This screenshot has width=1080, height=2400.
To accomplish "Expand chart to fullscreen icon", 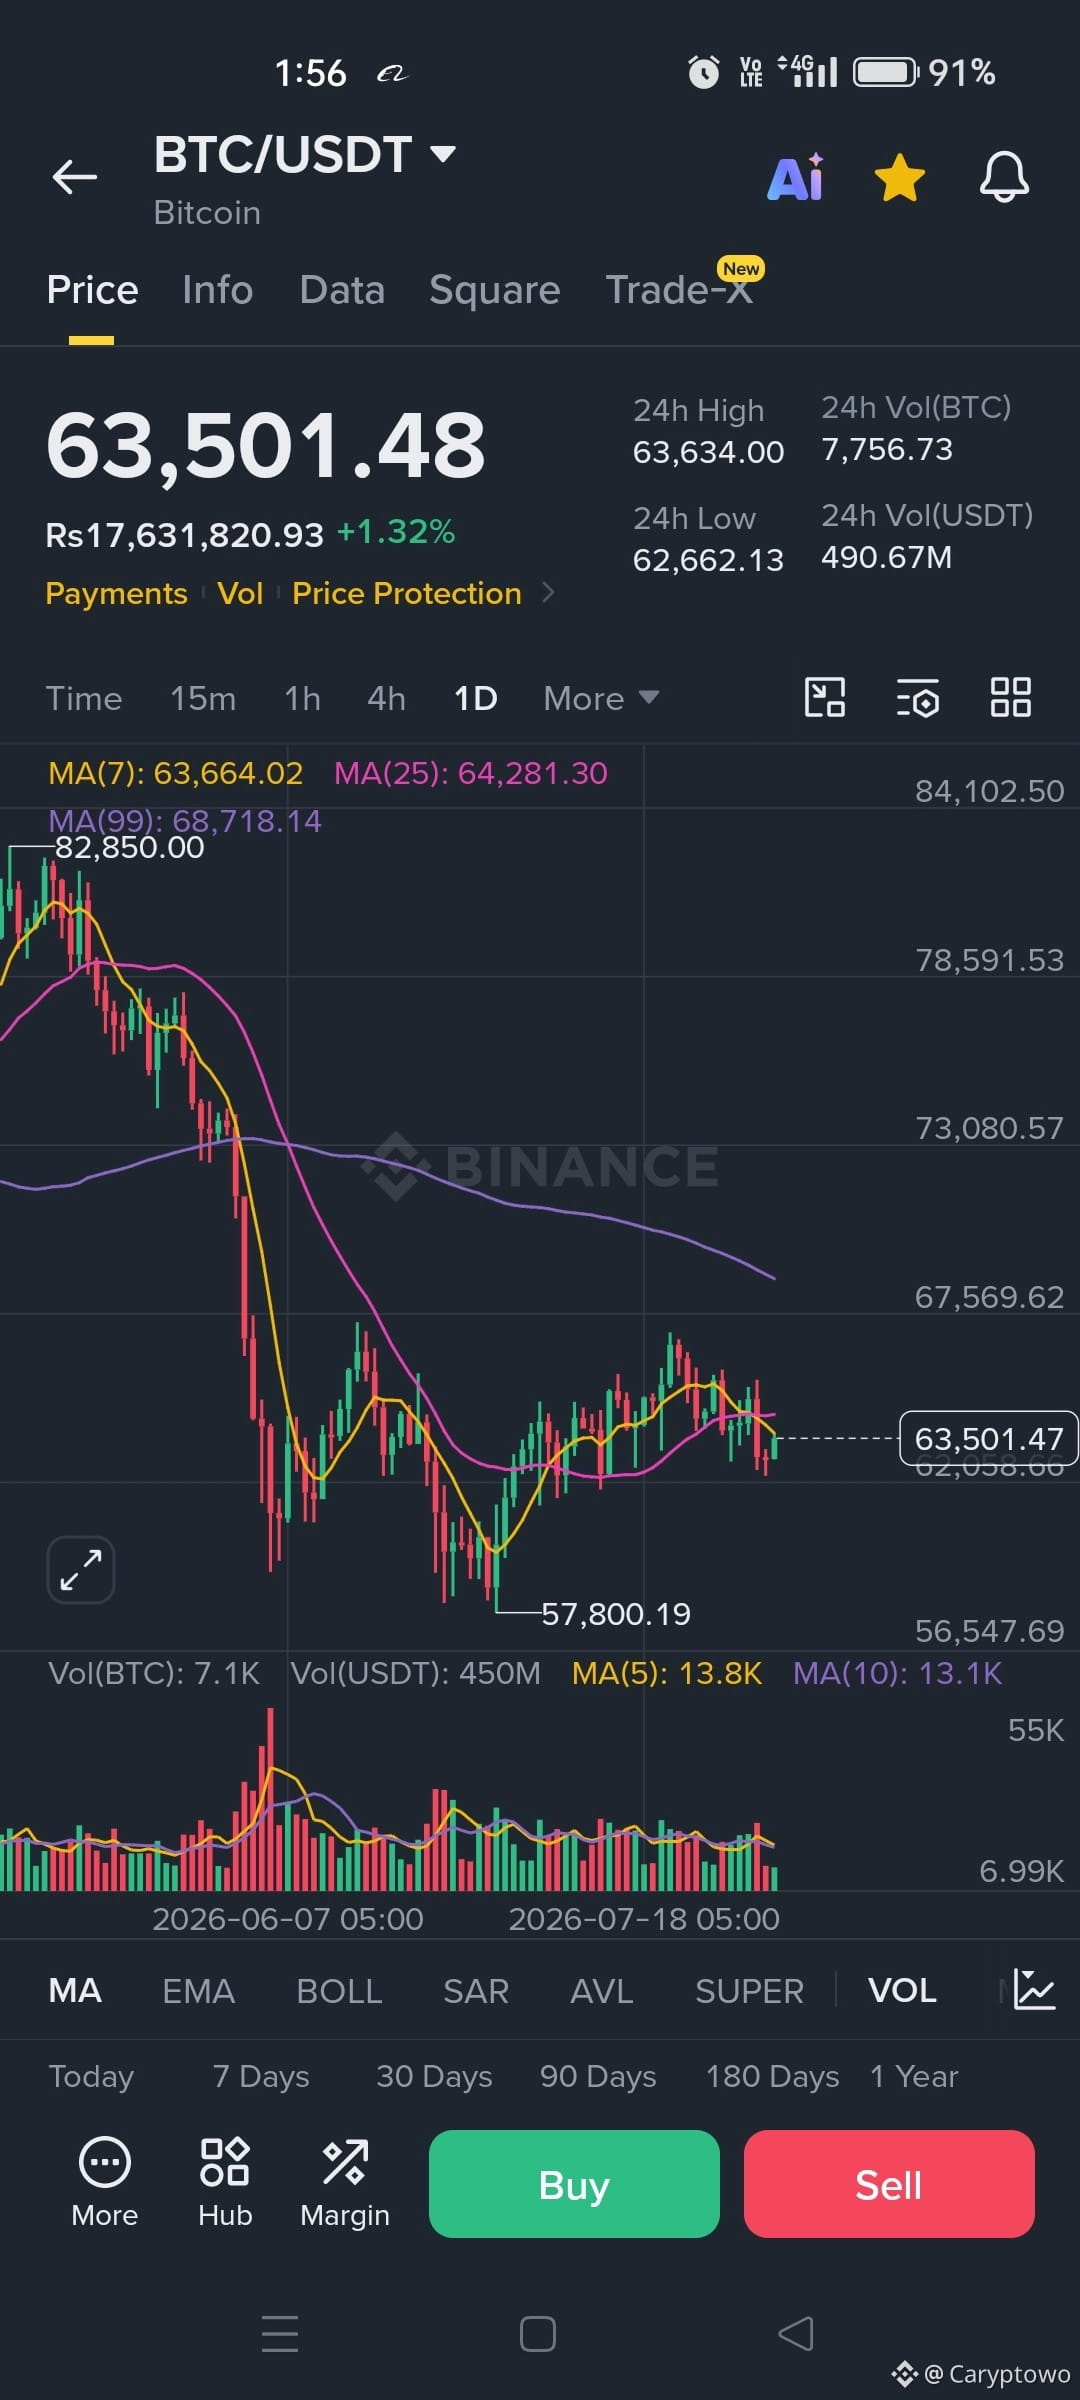I will [x=81, y=1569].
